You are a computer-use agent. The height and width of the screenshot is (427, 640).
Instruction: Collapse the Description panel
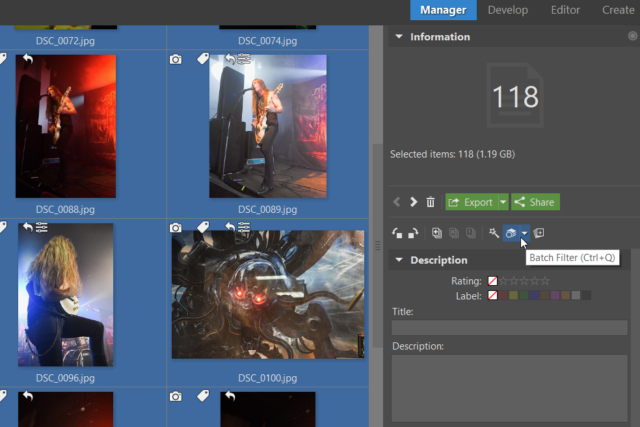[x=399, y=260]
